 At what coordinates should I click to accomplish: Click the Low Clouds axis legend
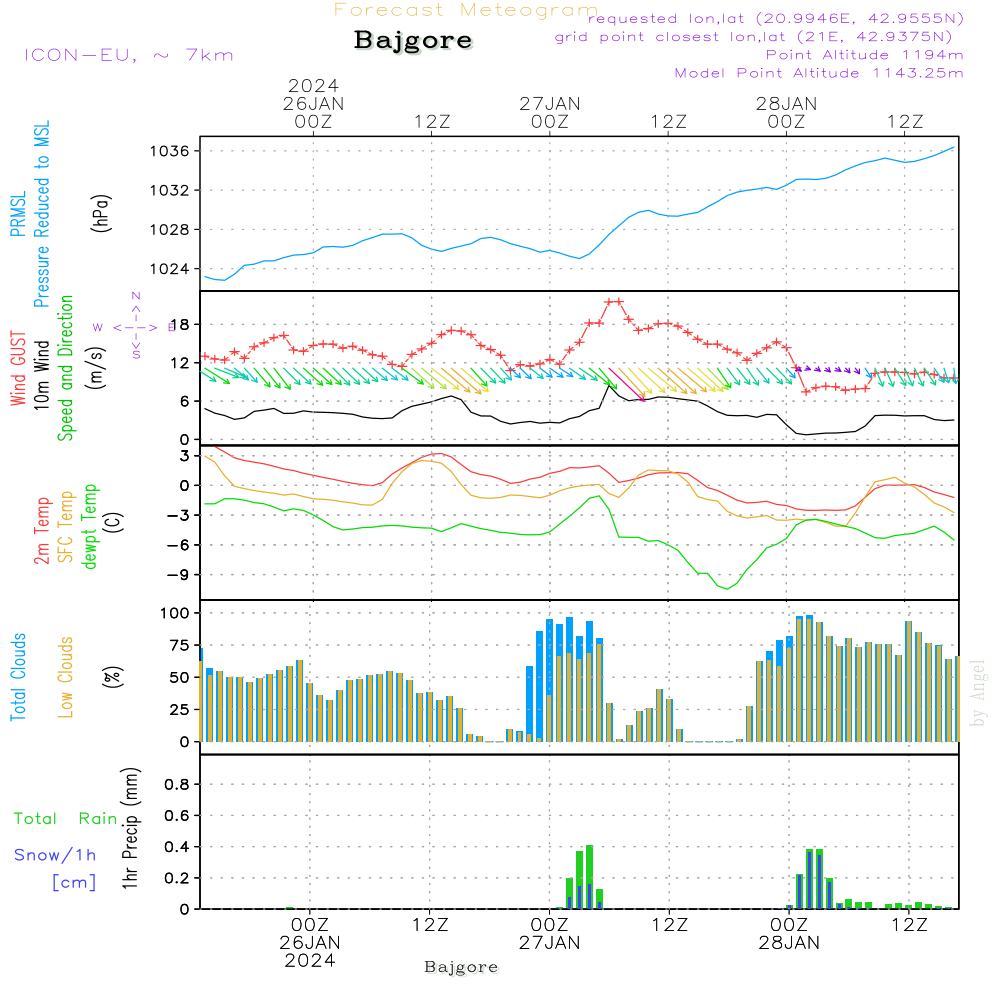click(x=65, y=677)
